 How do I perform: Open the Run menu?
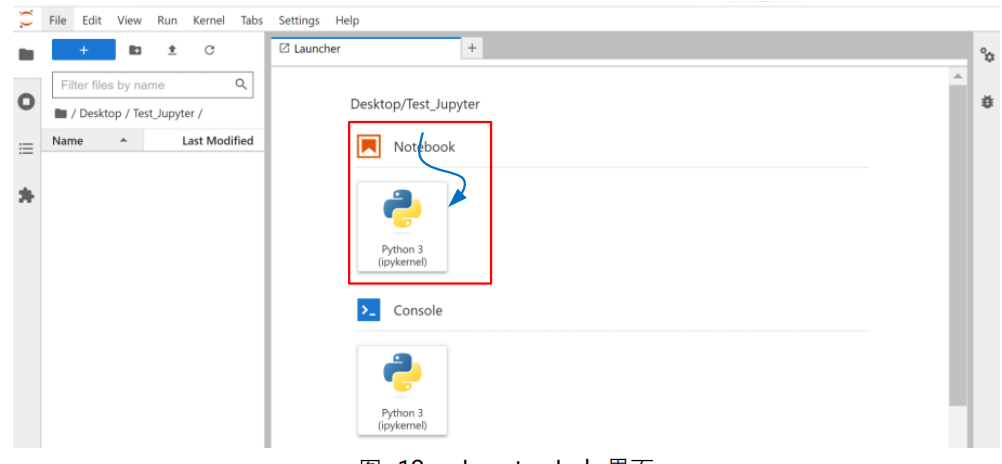tap(167, 20)
